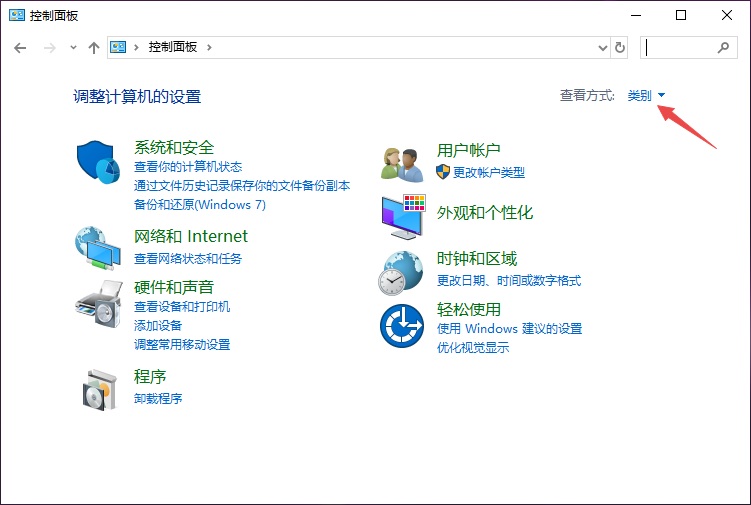Open 网络和 Internet category heading
Image resolution: width=751 pixels, height=505 pixels.
(x=191, y=236)
